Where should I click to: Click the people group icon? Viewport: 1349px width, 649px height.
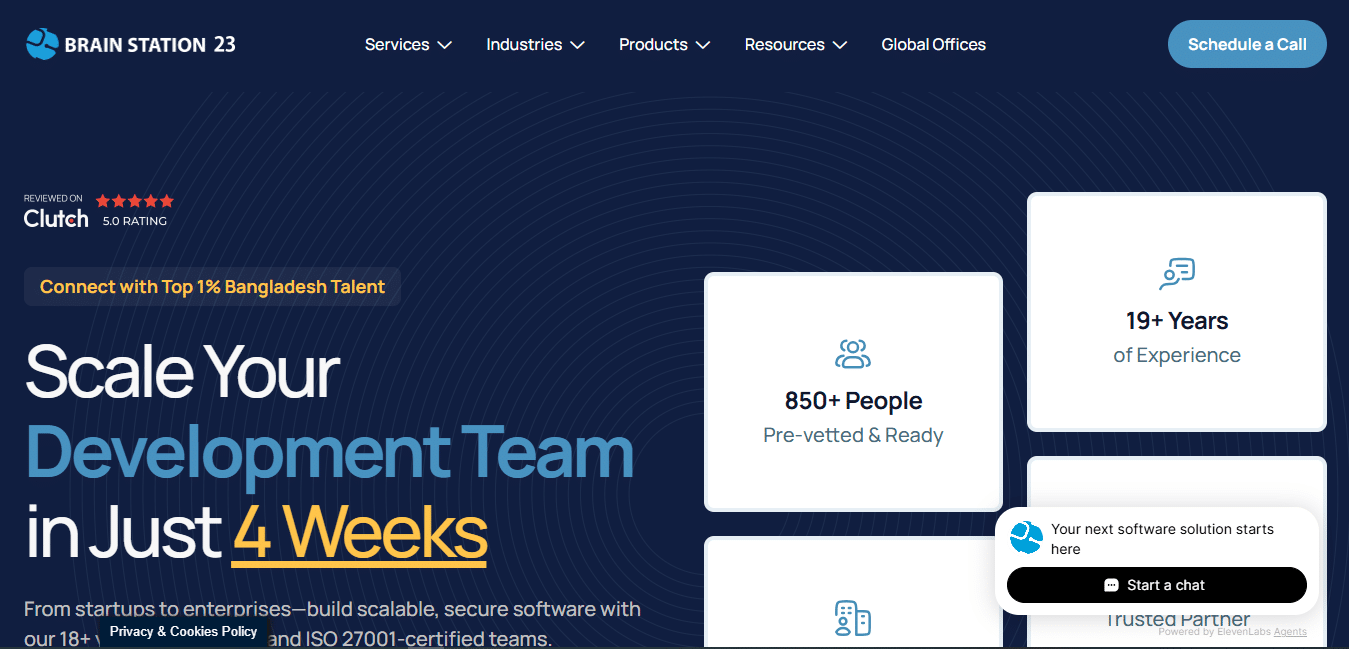853,353
